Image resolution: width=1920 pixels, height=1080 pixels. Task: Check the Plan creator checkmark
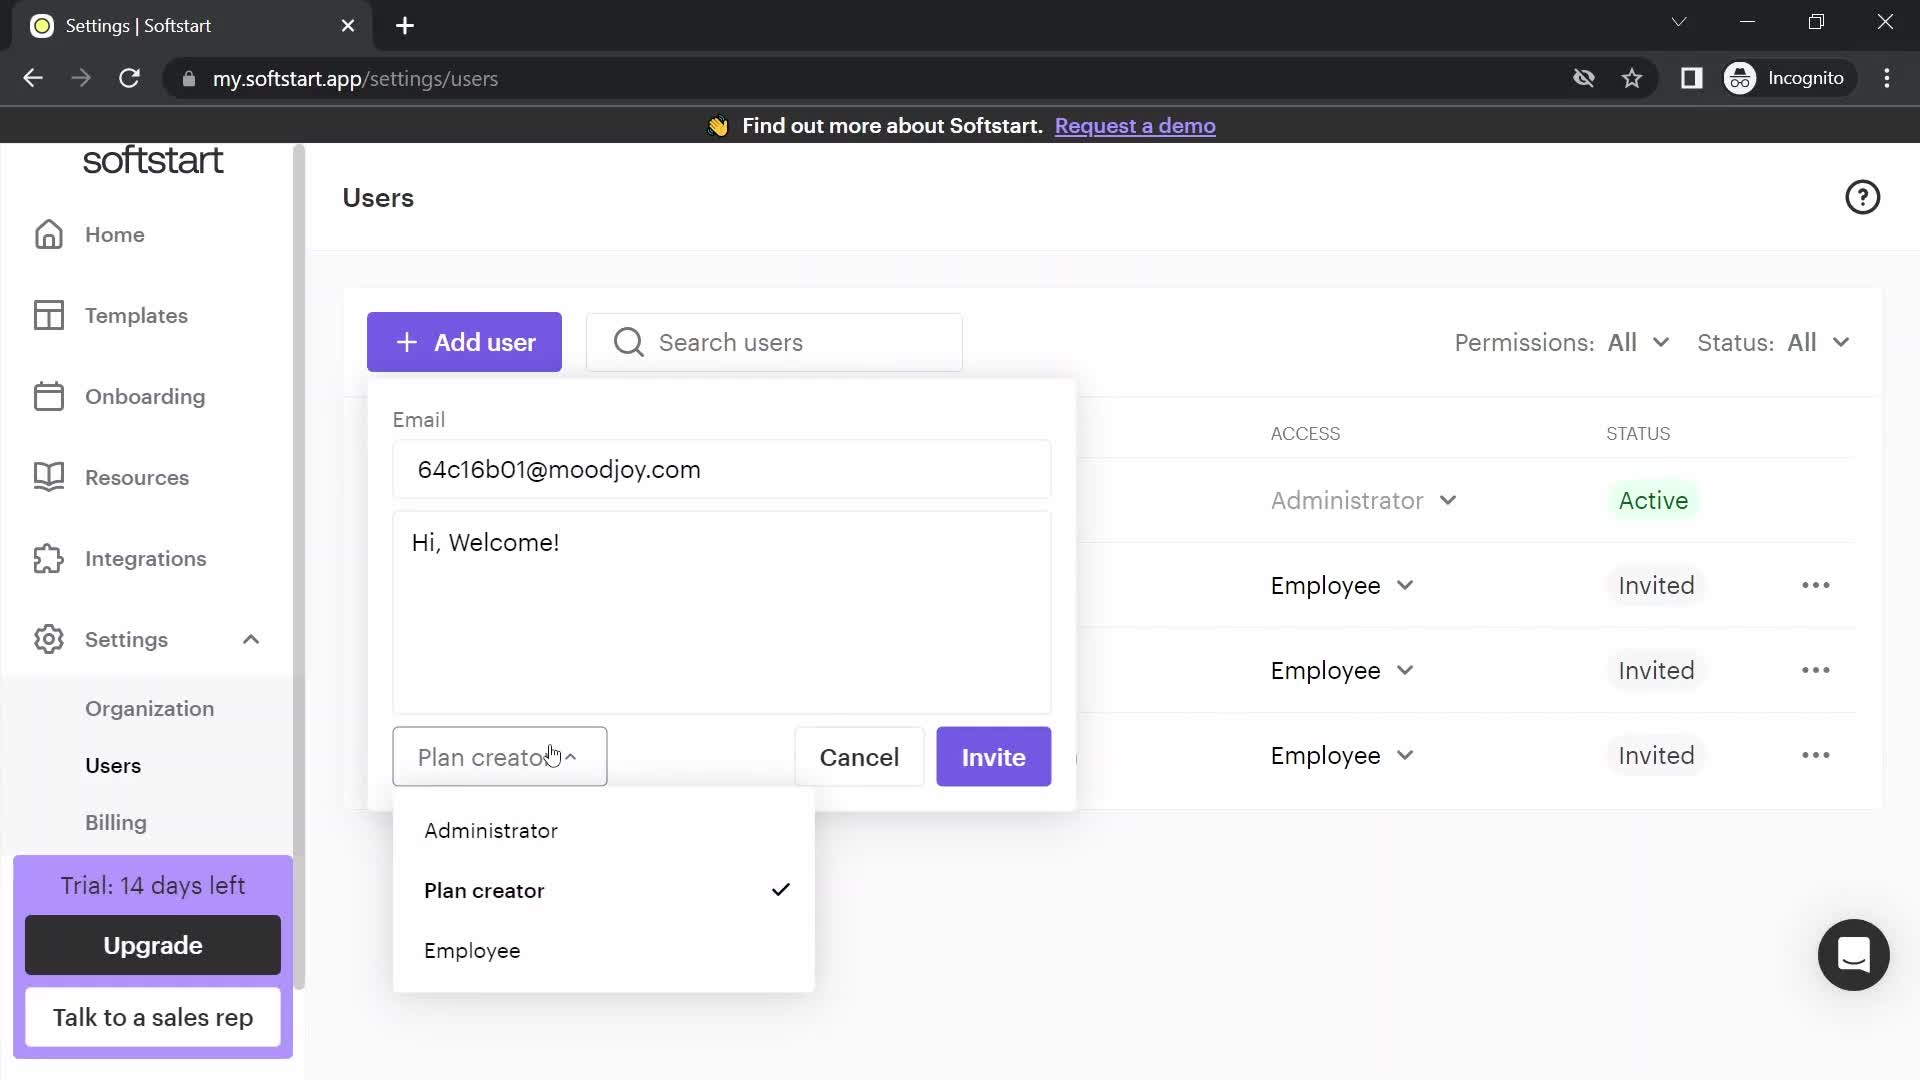click(779, 890)
